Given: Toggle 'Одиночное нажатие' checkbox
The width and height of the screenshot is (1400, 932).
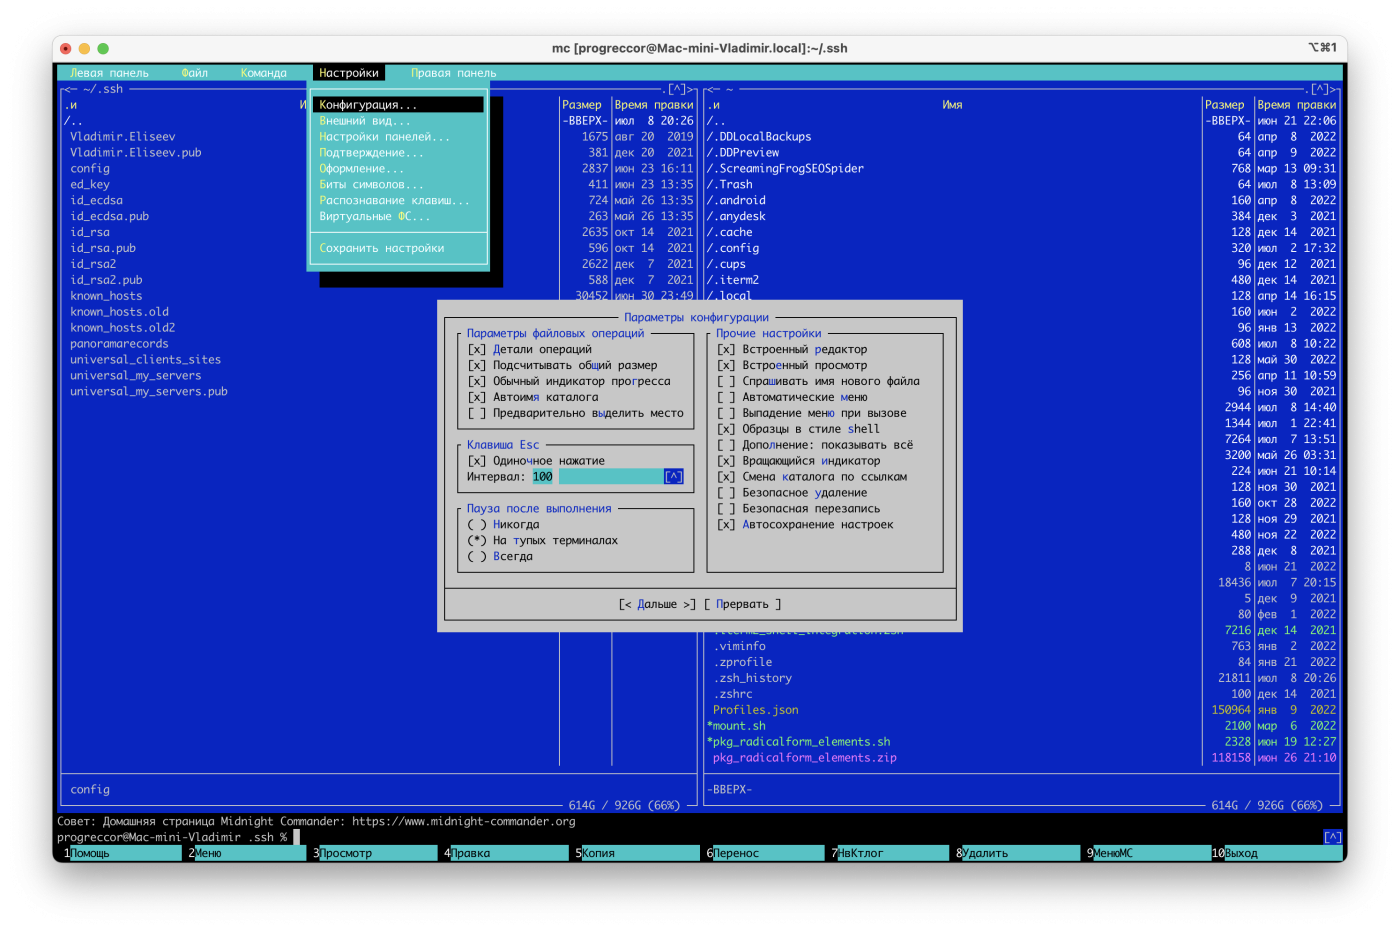Looking at the screenshot, I should 476,461.
